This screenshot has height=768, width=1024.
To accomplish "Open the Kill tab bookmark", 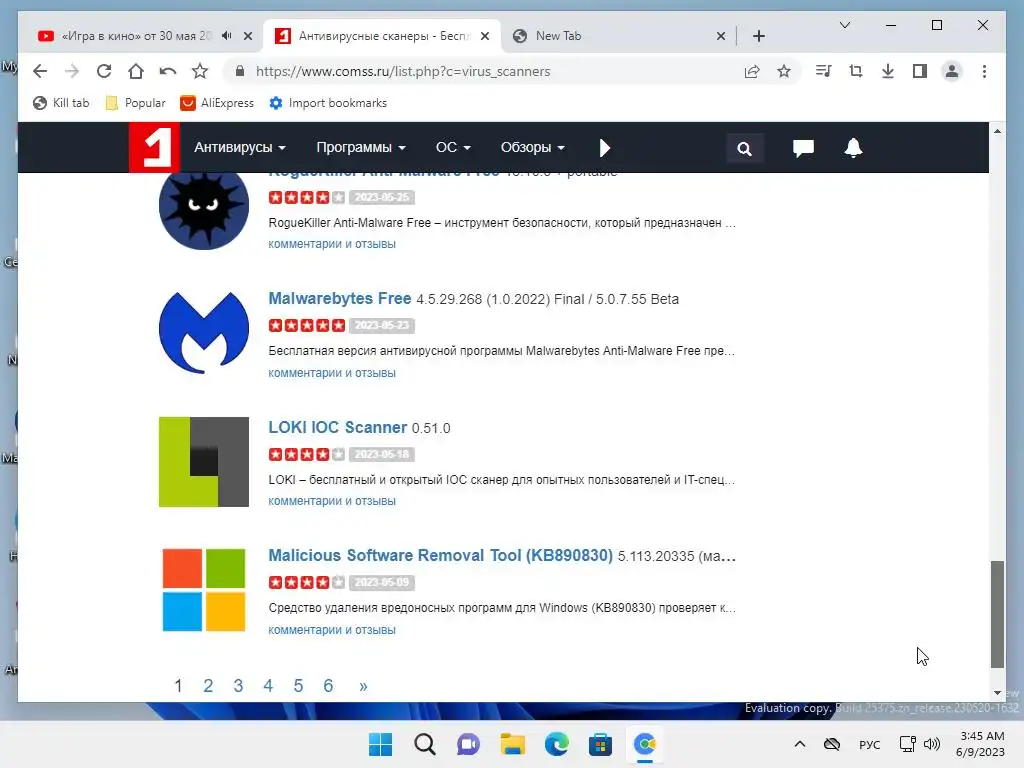I will click(61, 103).
